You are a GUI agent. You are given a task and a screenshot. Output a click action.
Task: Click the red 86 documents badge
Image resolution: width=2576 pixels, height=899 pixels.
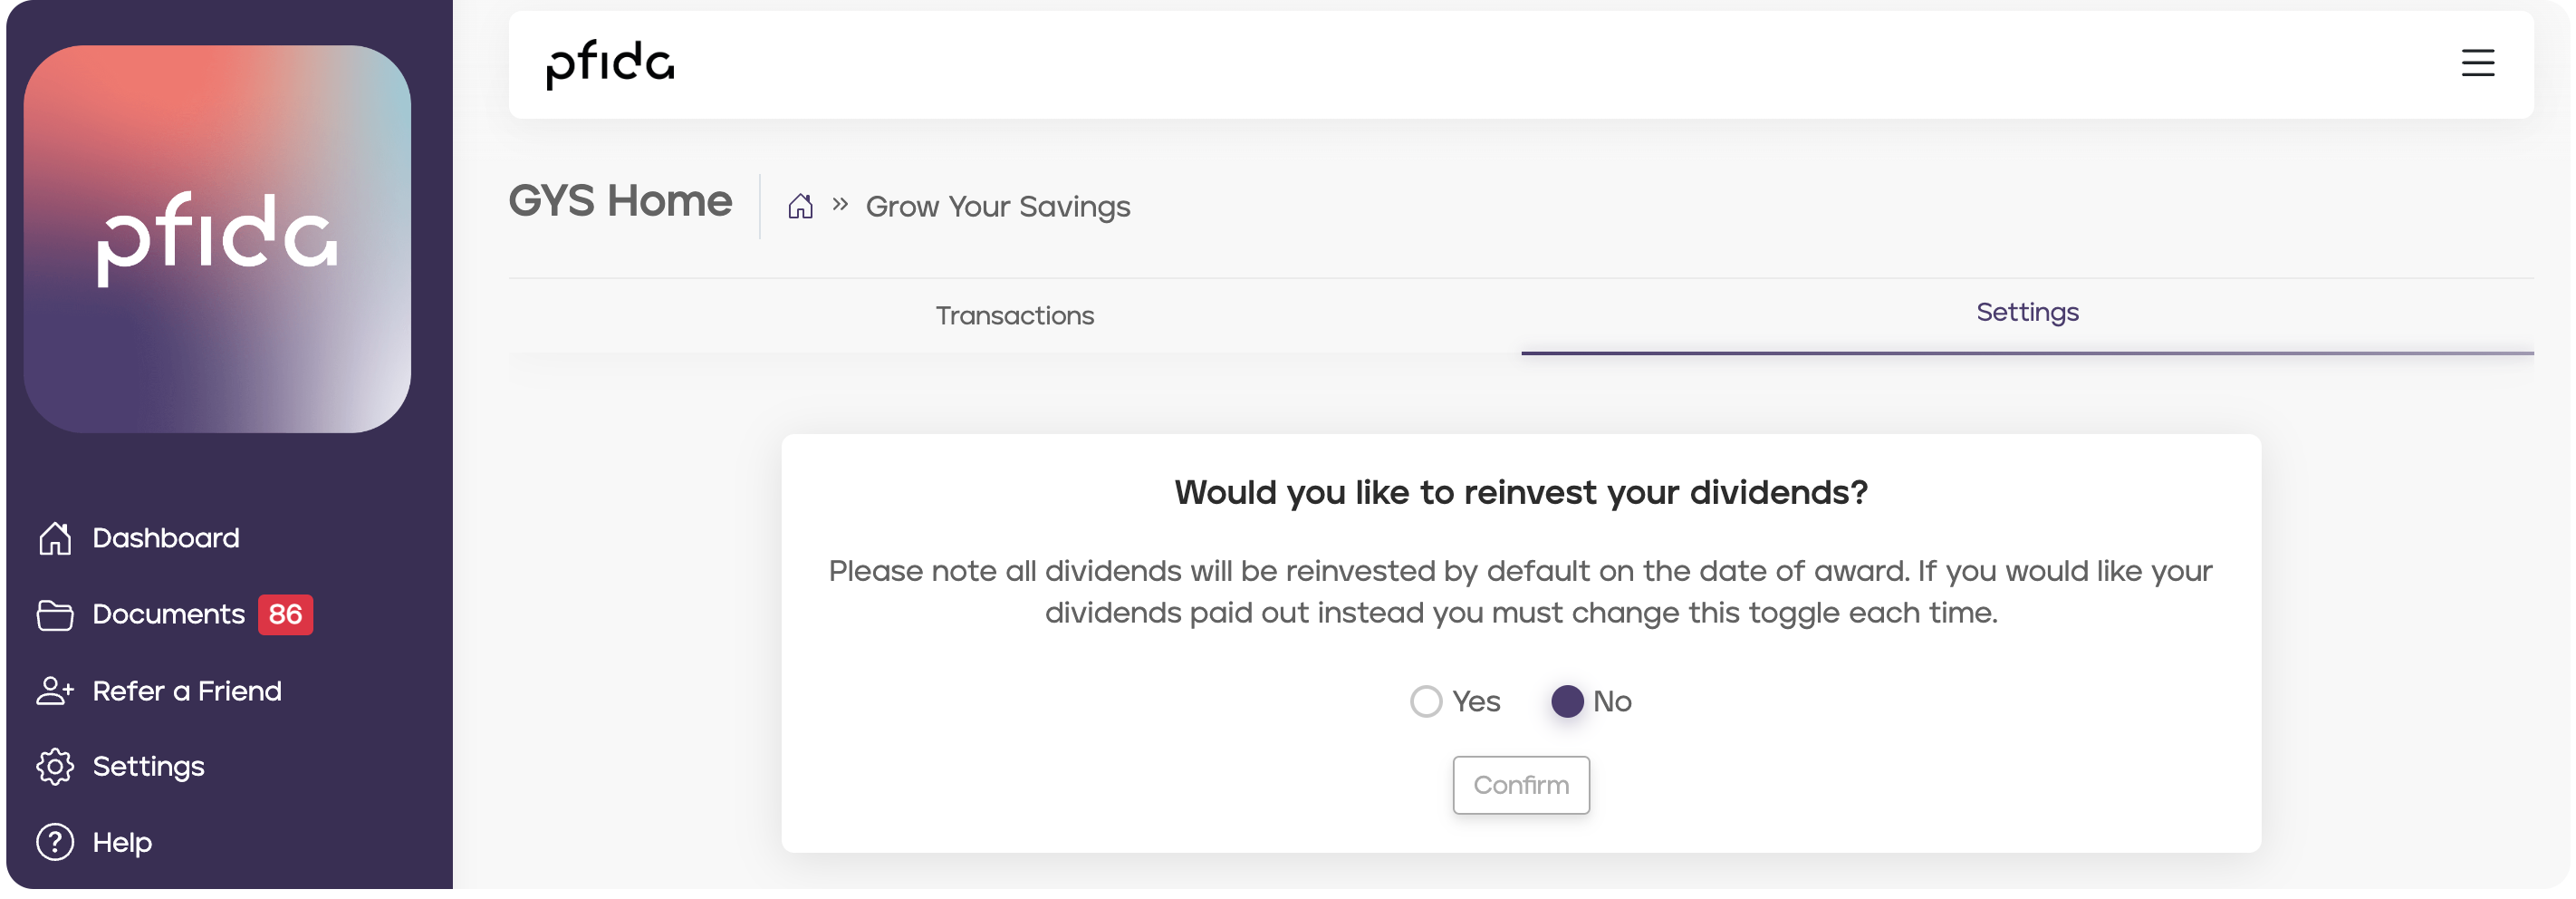click(x=285, y=615)
